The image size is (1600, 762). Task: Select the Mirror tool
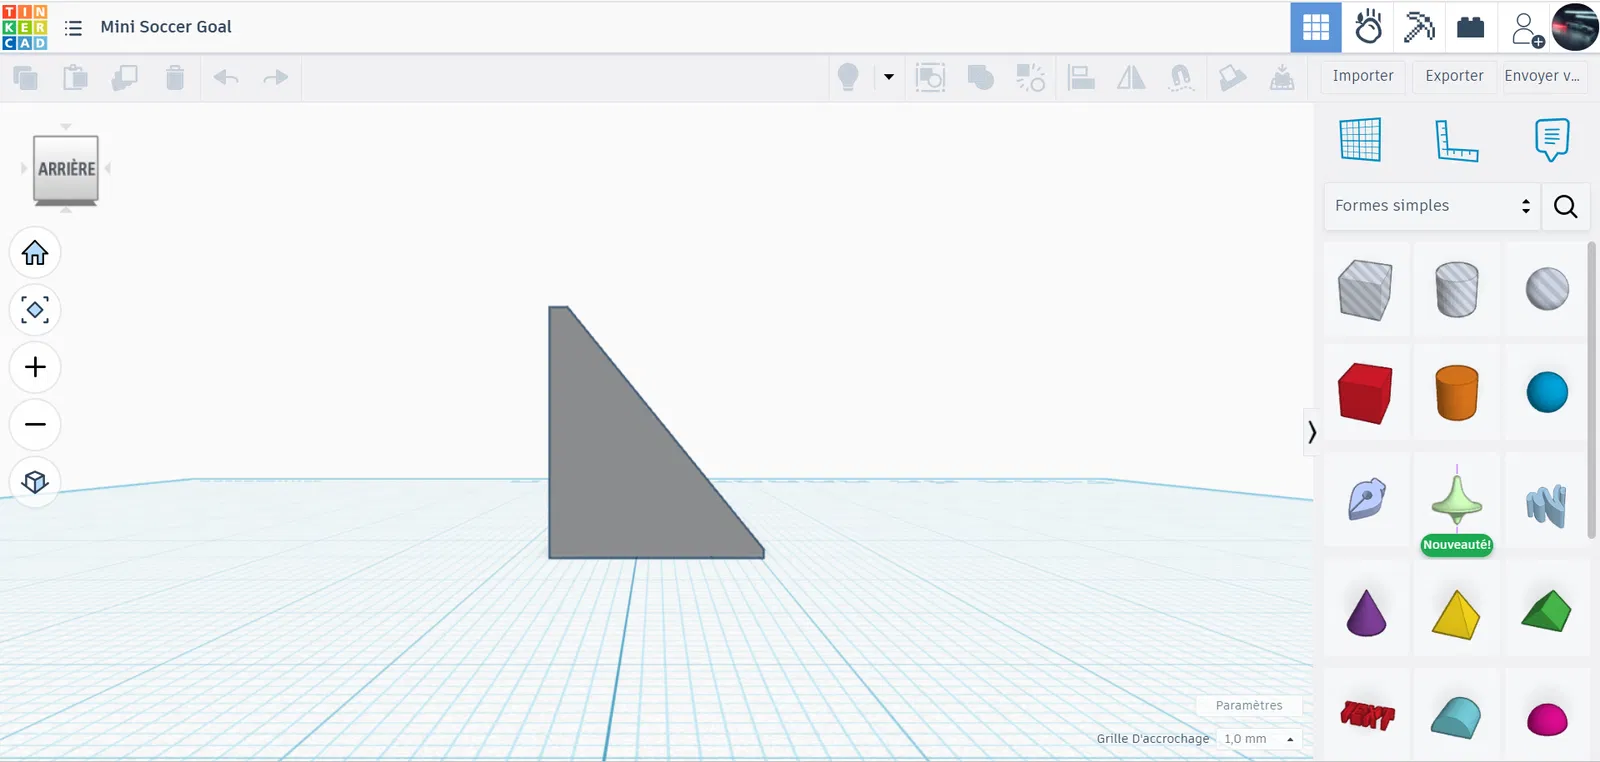point(1131,77)
